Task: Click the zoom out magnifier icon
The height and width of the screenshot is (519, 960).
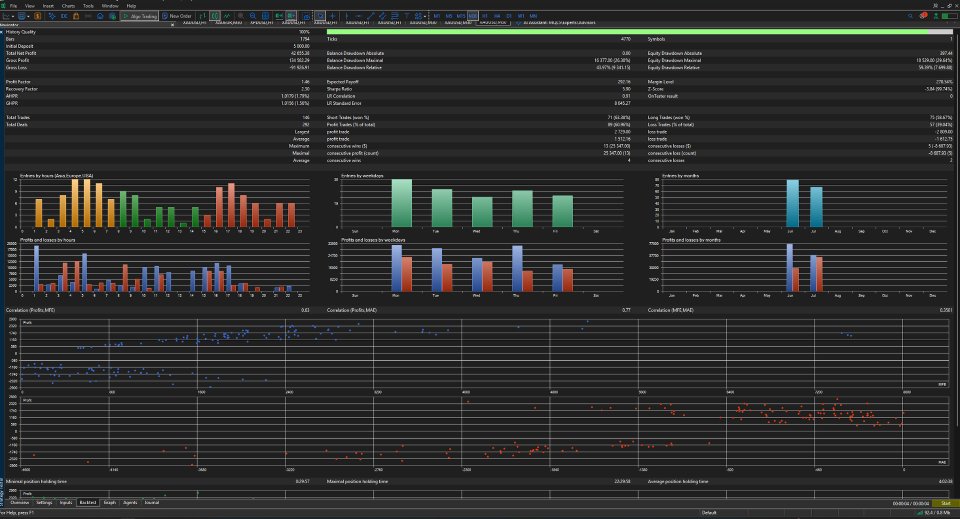Action: point(253,16)
